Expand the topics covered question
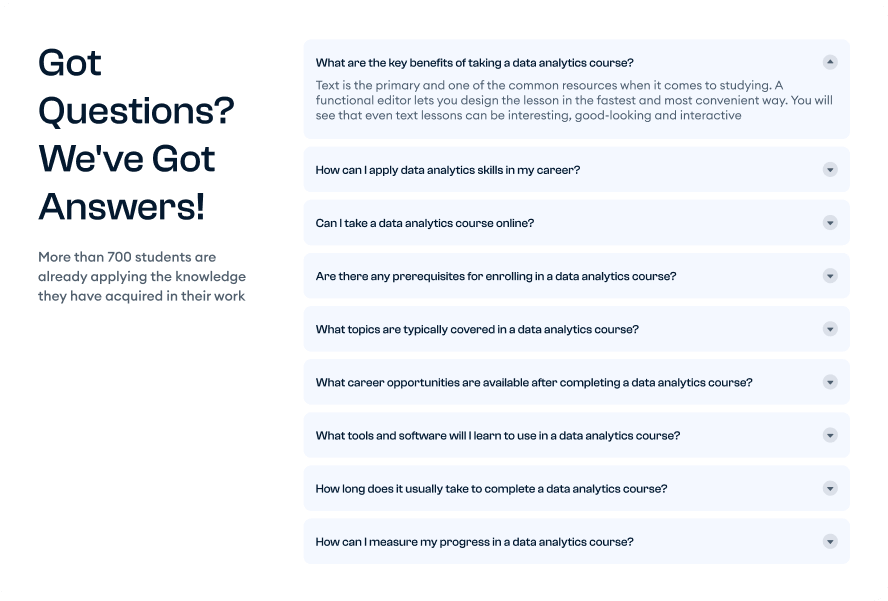This screenshot has height=601, width=888. click(830, 328)
